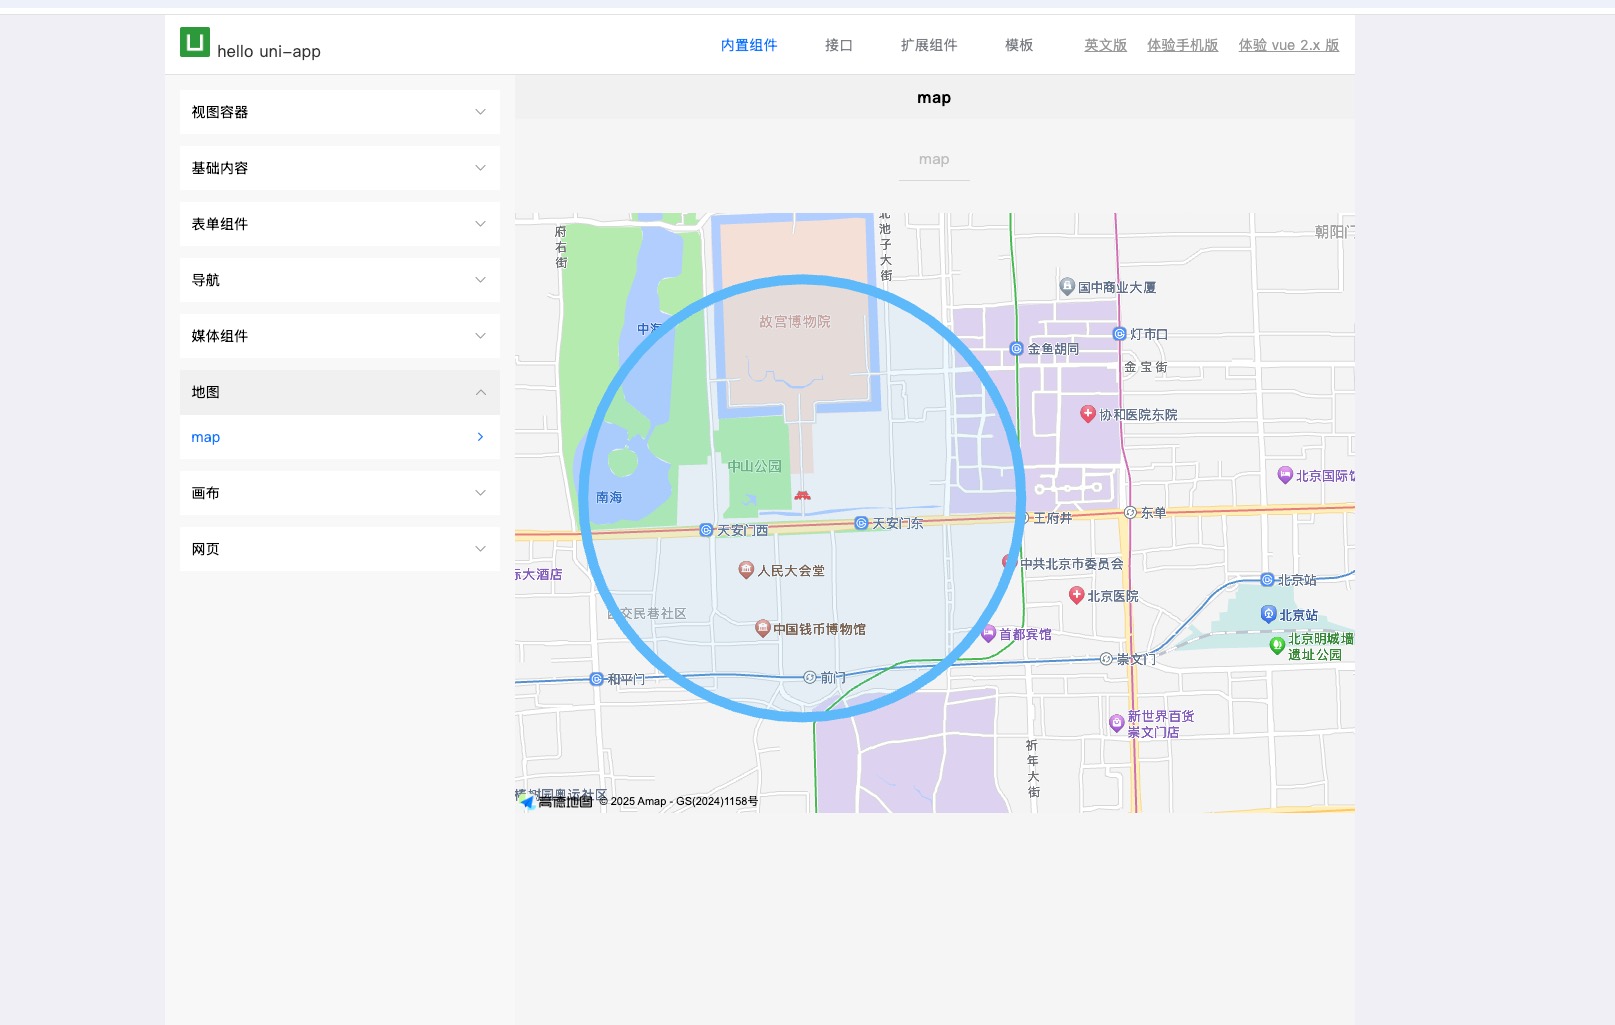Click the 金鱼胡同 subway station icon
The width and height of the screenshot is (1615, 1025).
point(1017,349)
